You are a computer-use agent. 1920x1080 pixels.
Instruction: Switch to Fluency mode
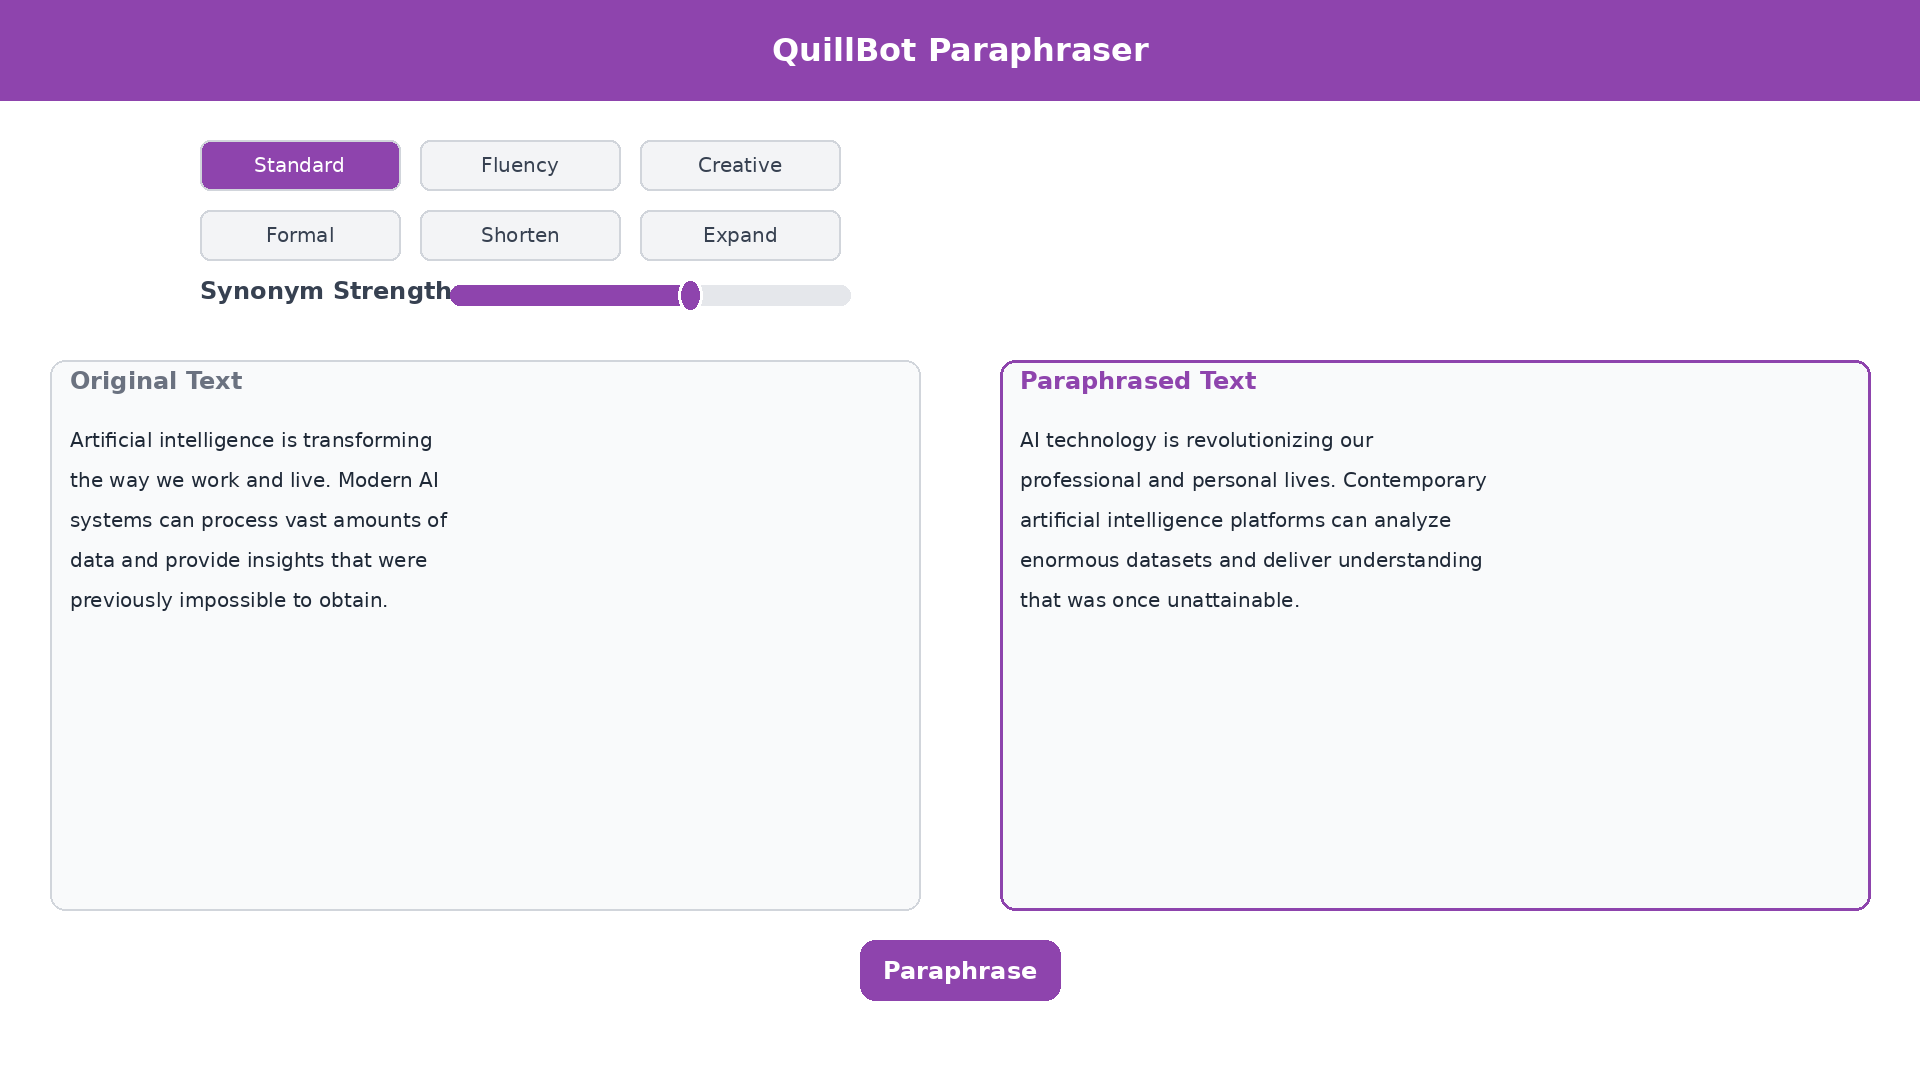(519, 165)
